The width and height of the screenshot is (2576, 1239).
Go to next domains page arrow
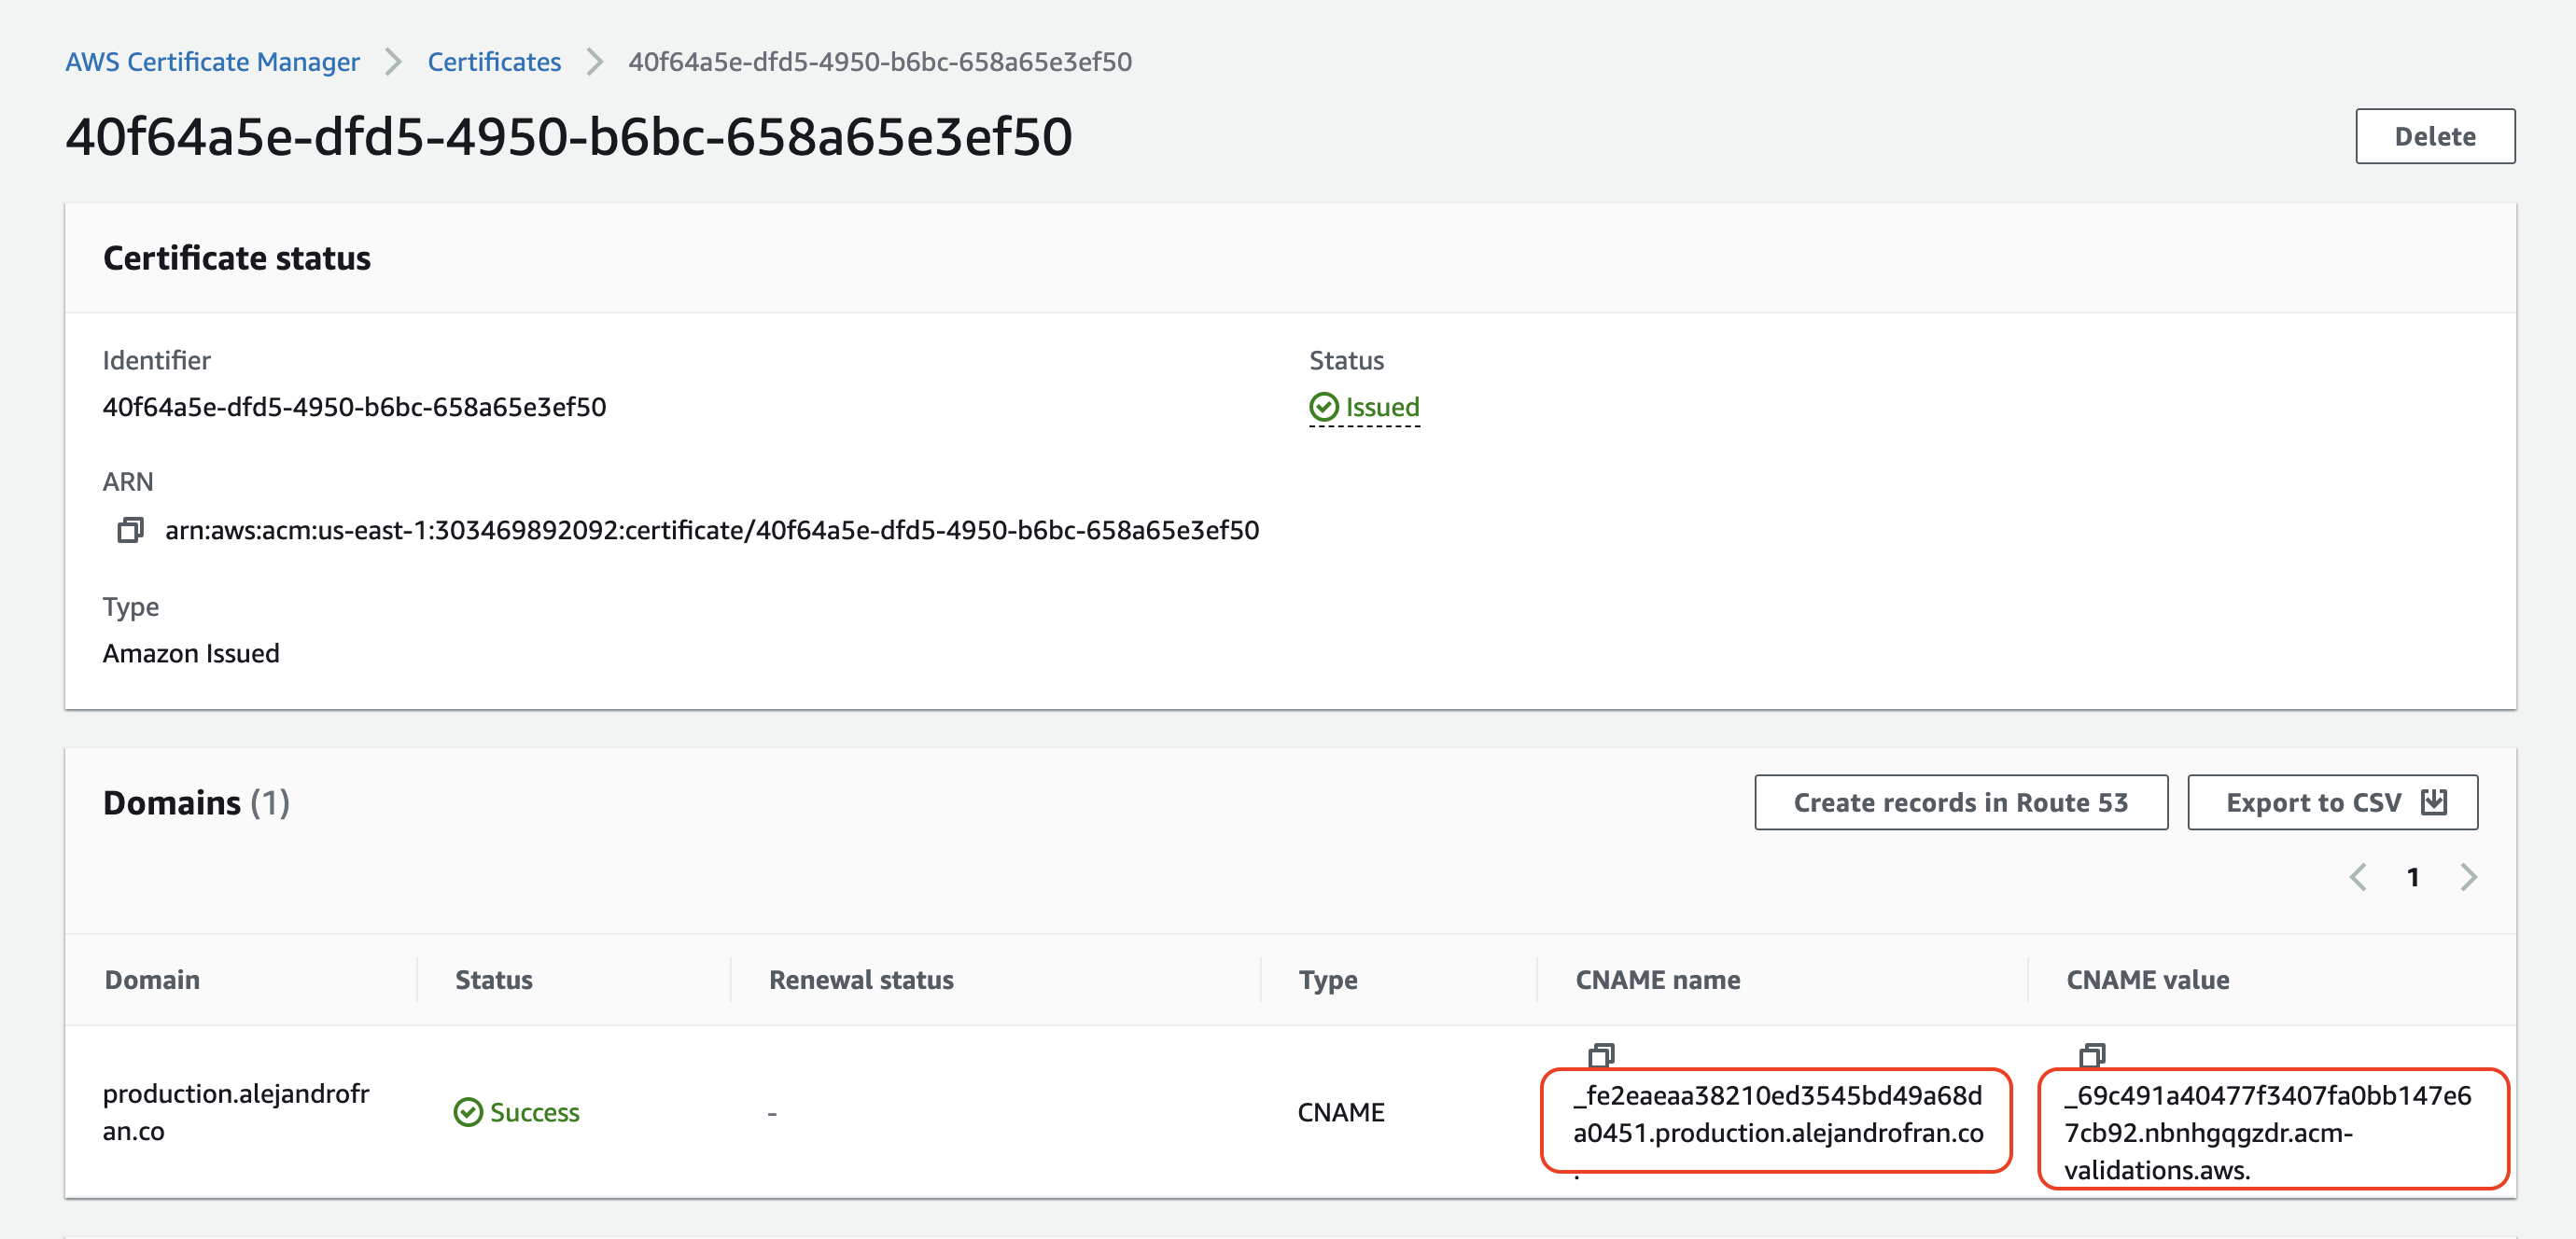point(2469,877)
